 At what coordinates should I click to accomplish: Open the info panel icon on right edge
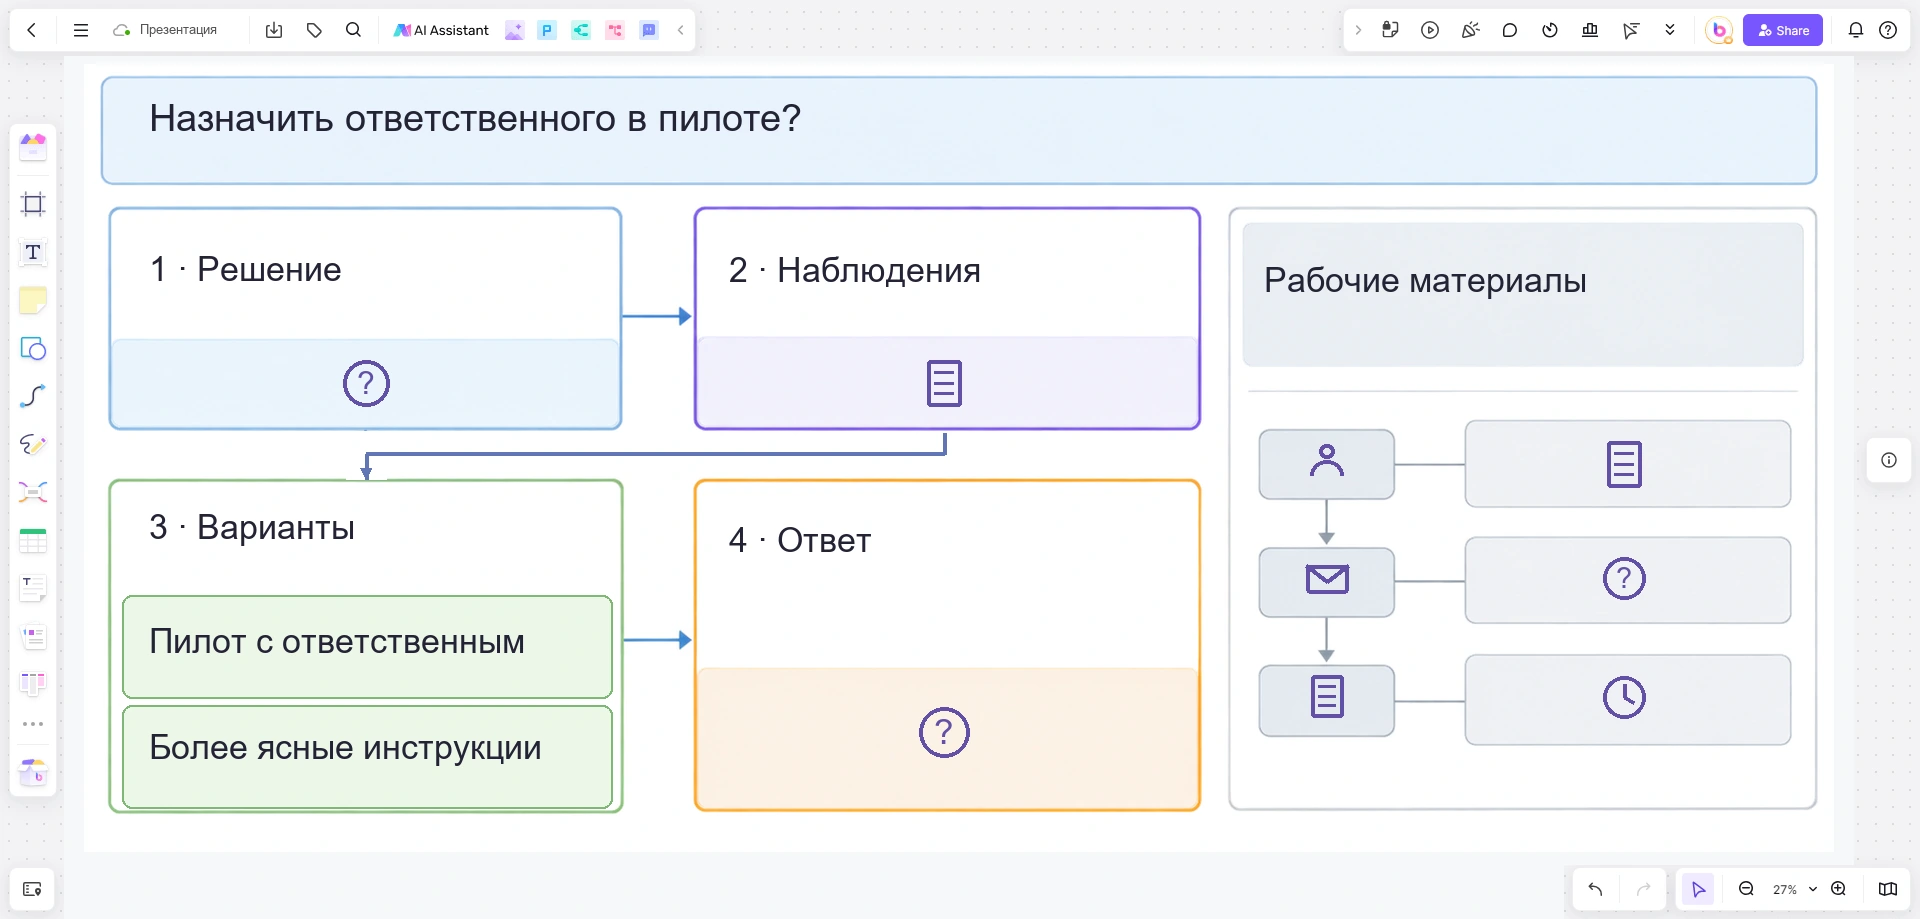tap(1889, 460)
